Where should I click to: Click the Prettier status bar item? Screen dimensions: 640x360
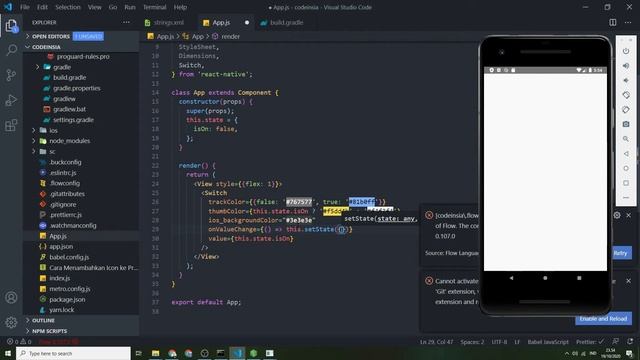589,342
